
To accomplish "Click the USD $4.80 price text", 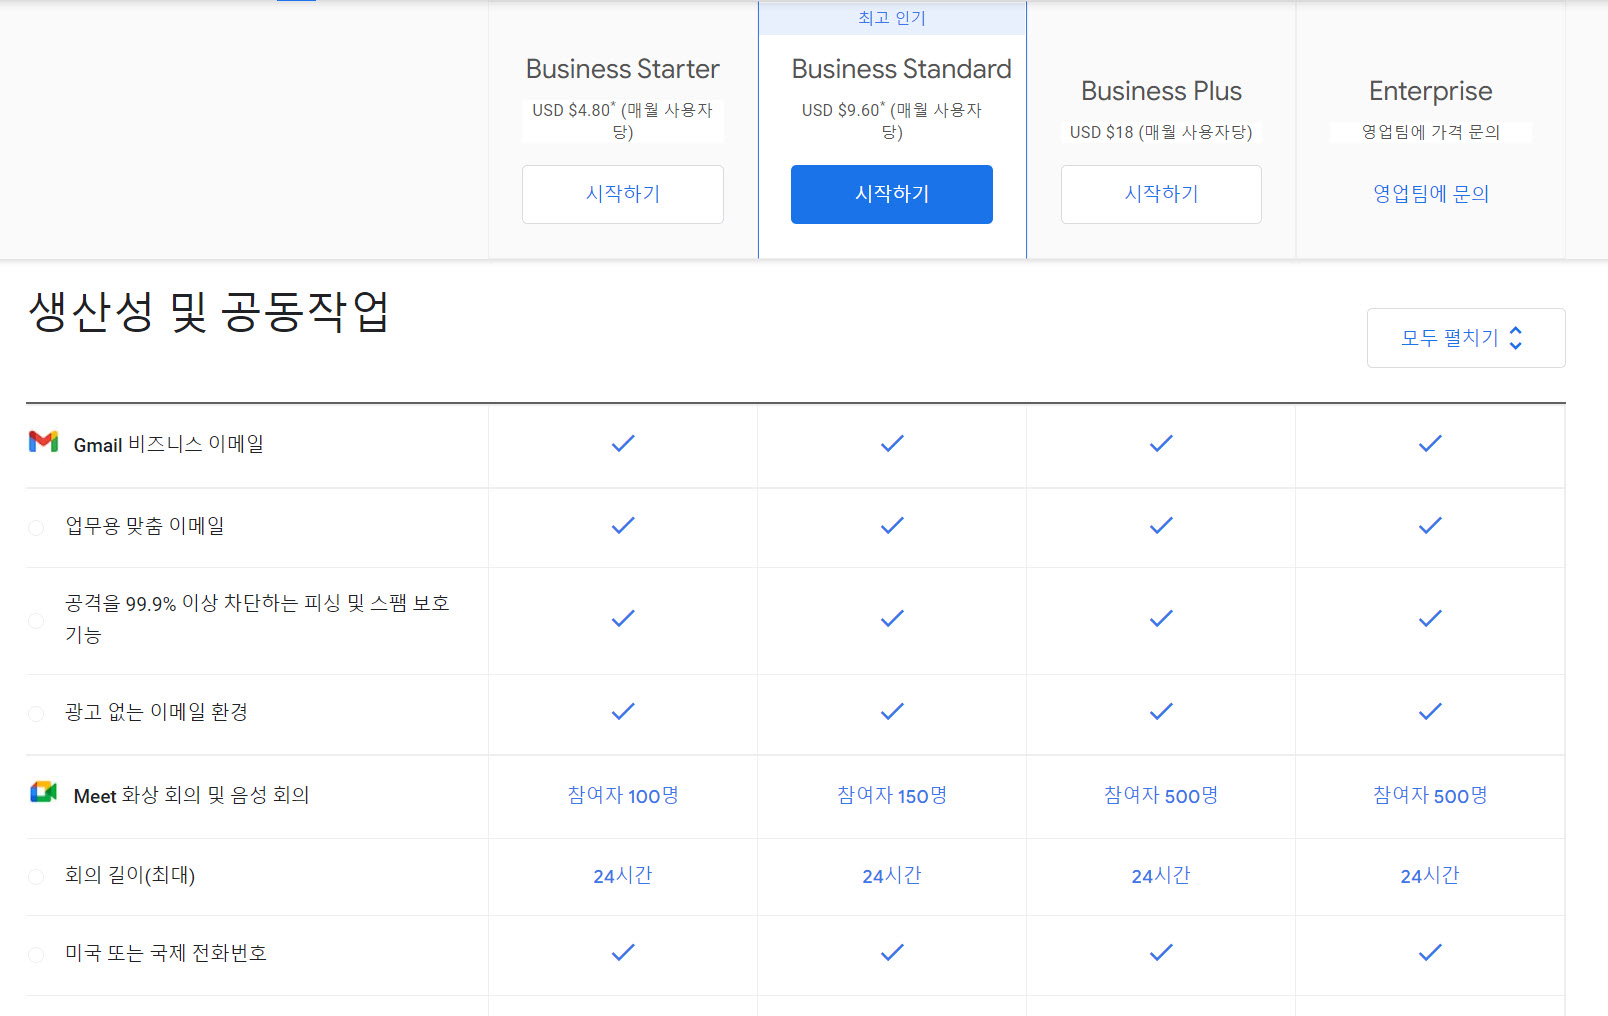I will tap(623, 120).
